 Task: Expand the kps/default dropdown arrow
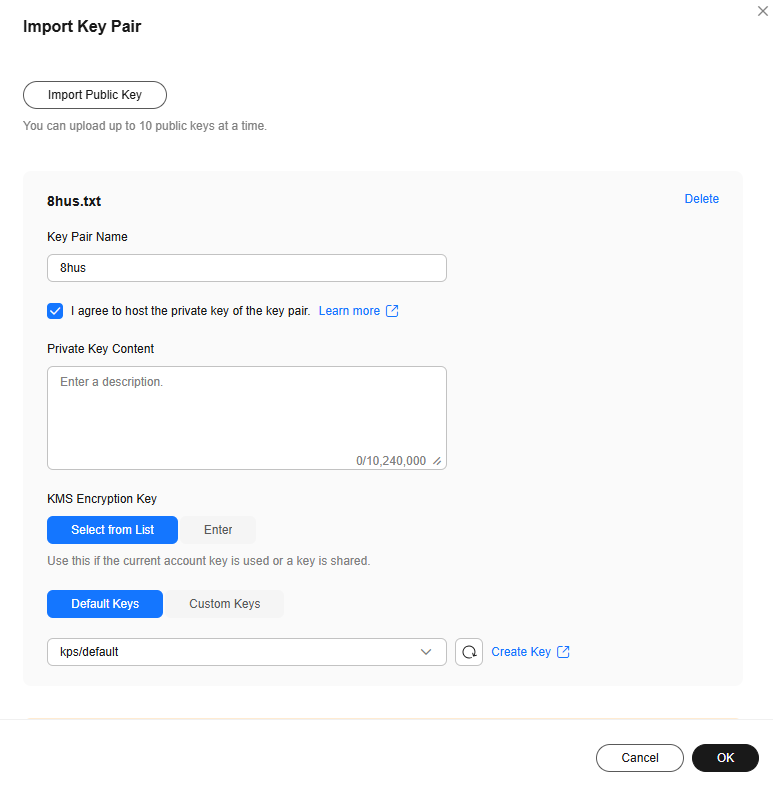pos(427,652)
